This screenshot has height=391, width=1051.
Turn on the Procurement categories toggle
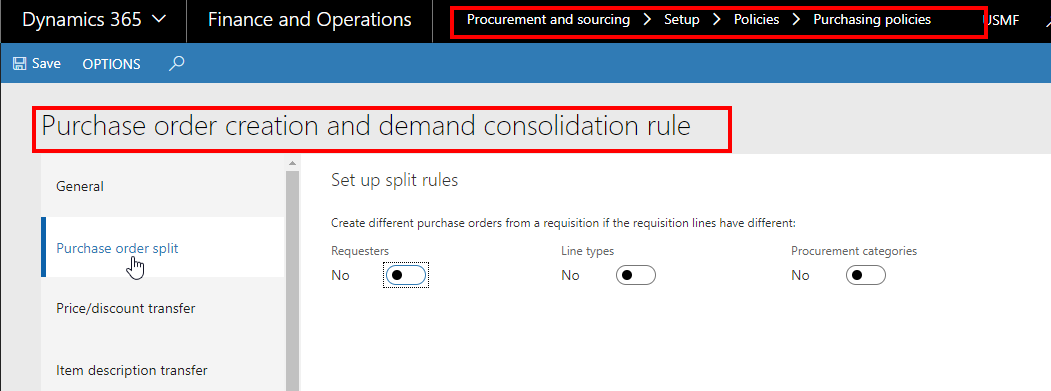point(865,275)
